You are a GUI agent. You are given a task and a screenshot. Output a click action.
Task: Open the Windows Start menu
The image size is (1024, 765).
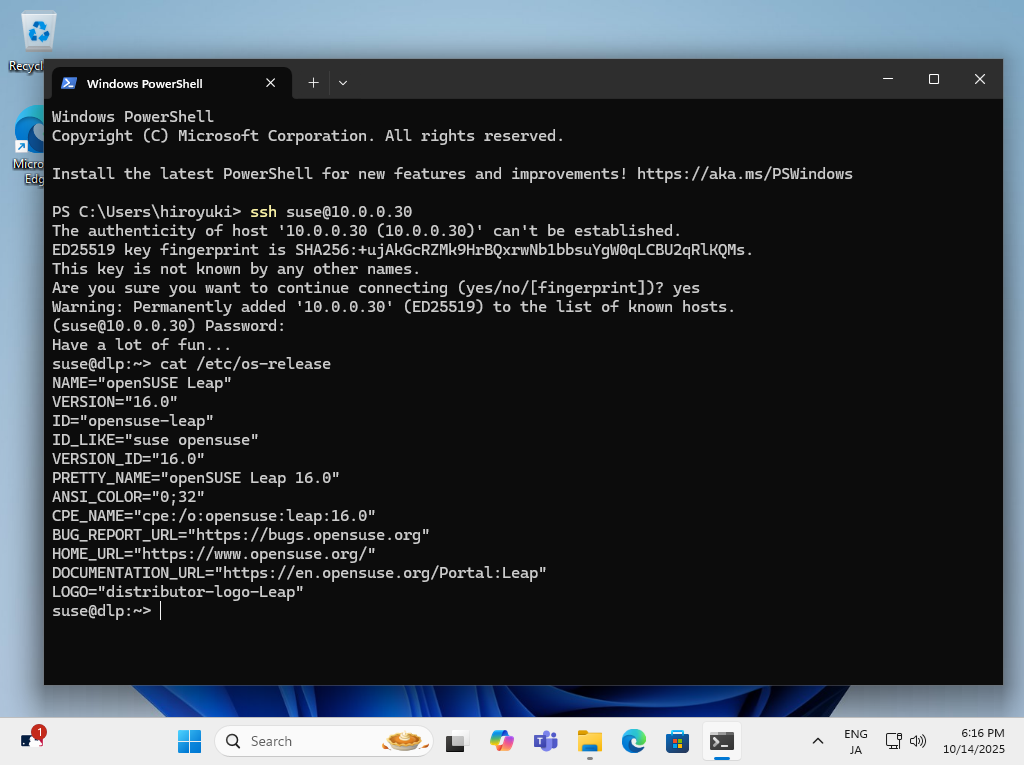(x=189, y=741)
